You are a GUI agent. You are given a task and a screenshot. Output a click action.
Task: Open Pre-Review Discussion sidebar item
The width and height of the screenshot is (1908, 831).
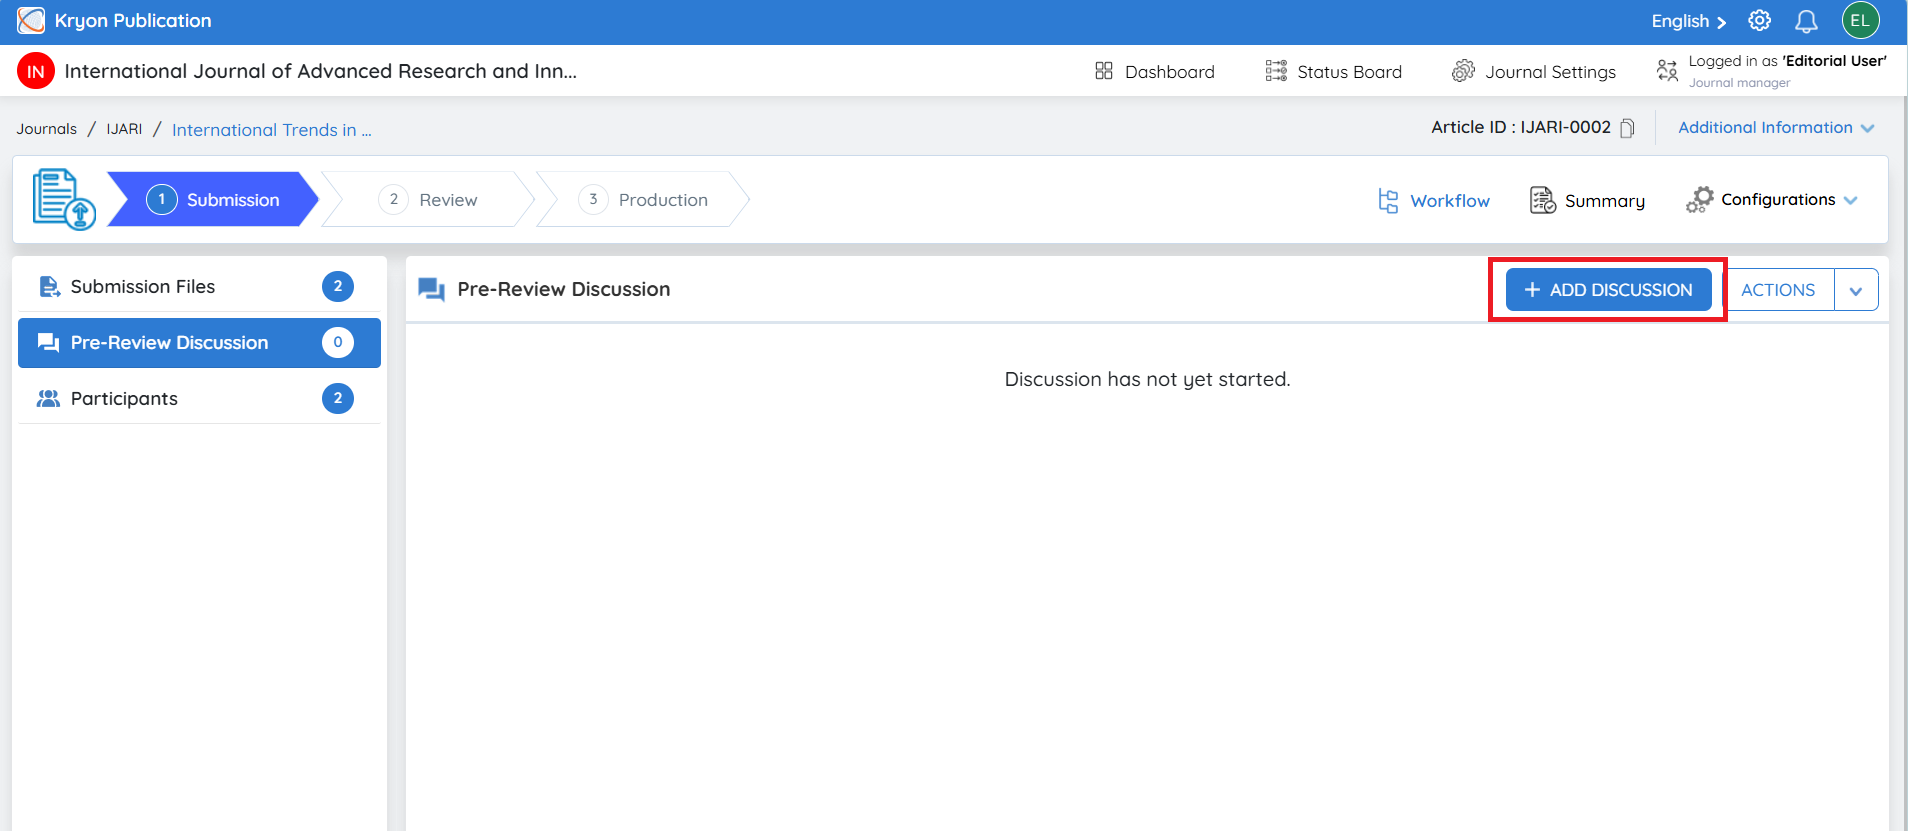point(199,343)
